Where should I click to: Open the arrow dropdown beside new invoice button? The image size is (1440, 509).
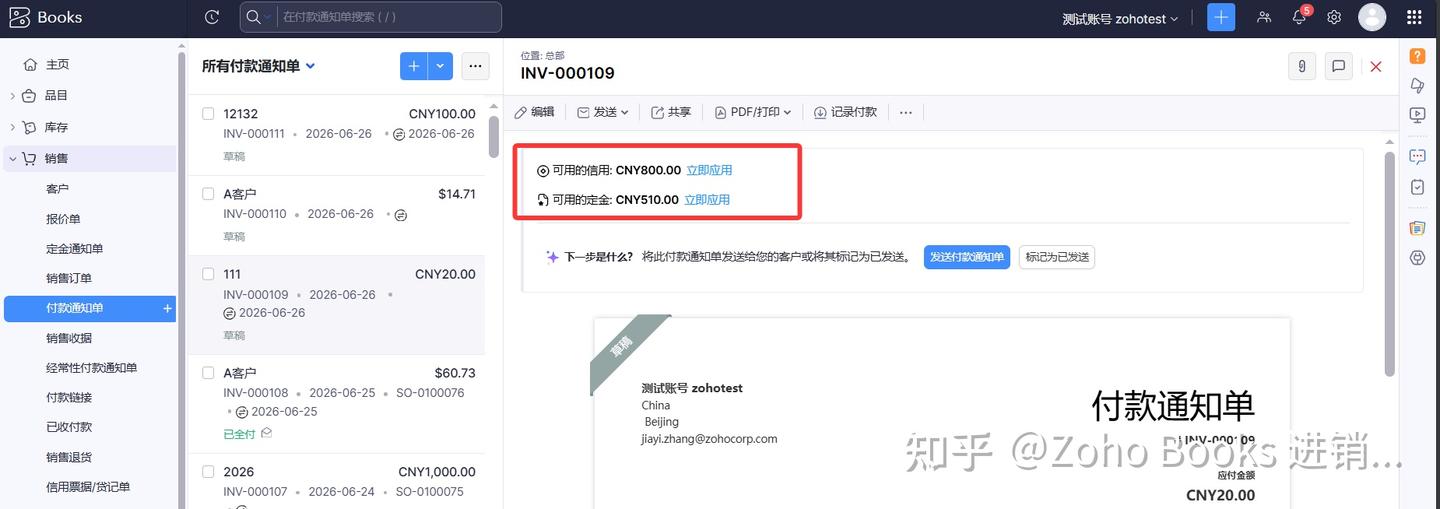441,66
